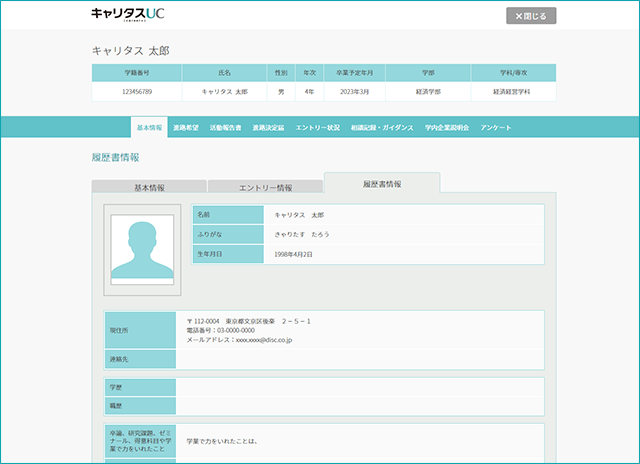Viewport: 640px width, 464px height.
Task: Click the 学科/専攻 column header
Action: 513,73
